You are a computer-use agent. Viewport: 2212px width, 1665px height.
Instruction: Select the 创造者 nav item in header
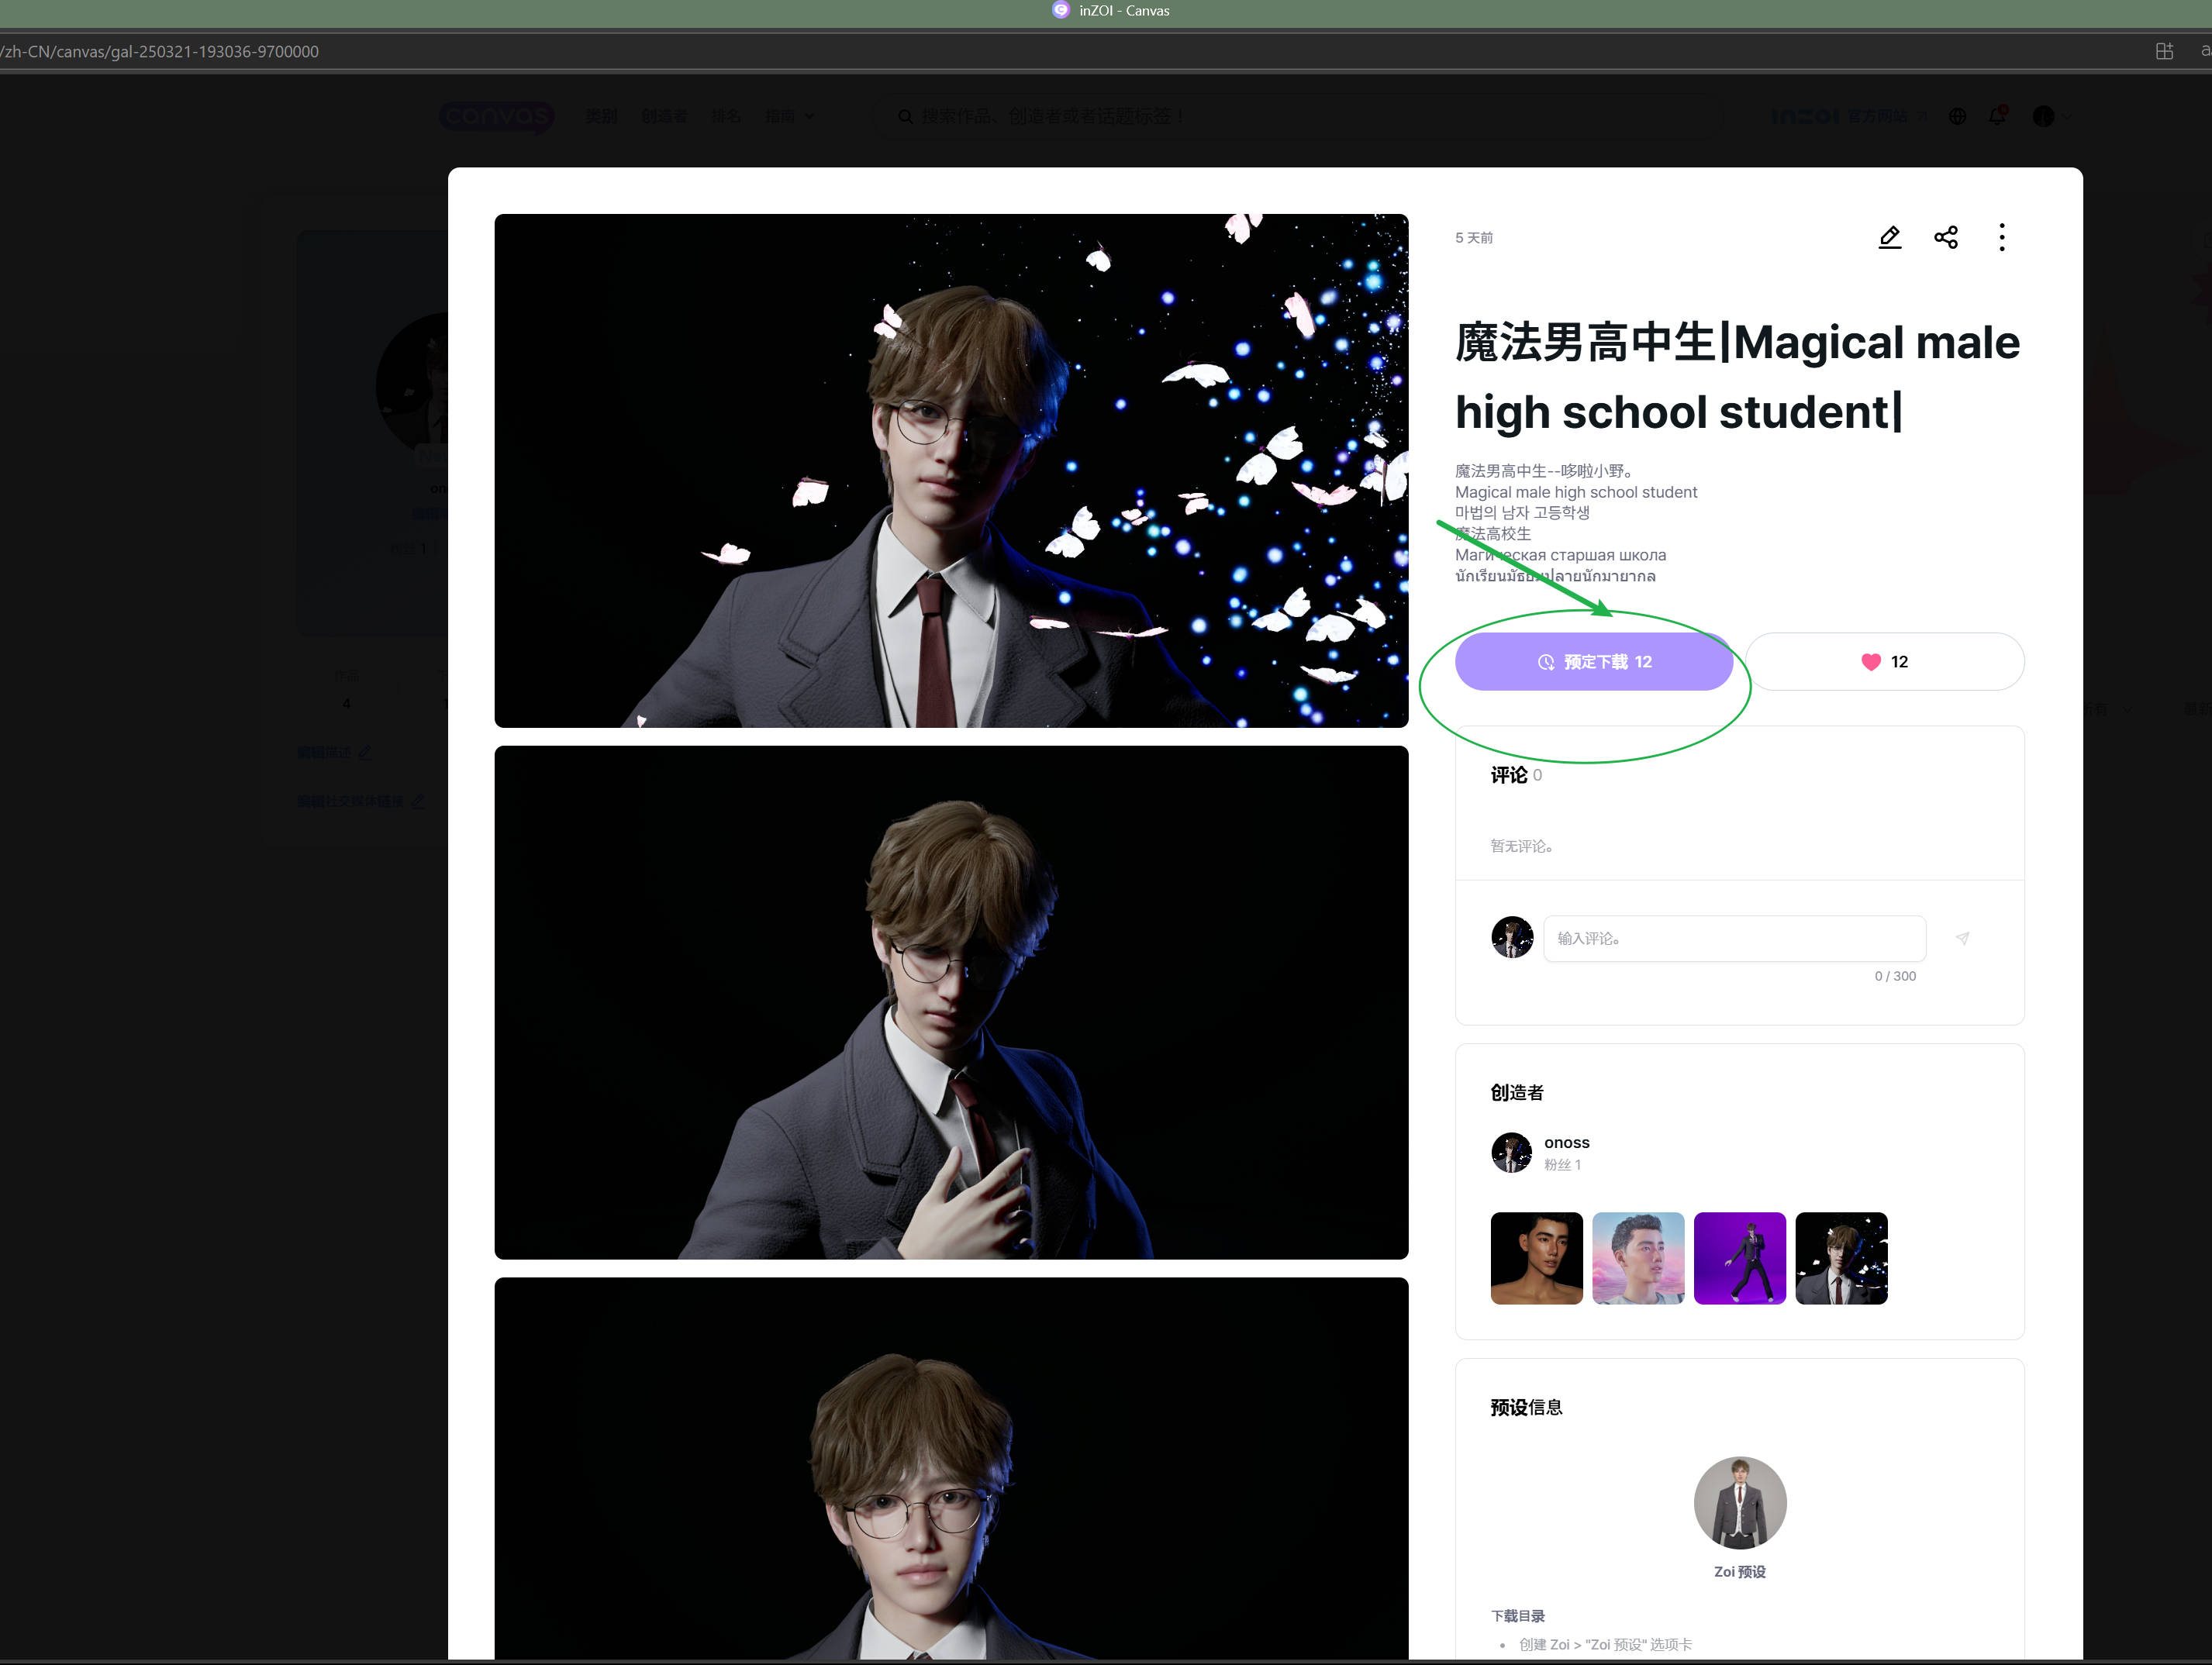[664, 116]
